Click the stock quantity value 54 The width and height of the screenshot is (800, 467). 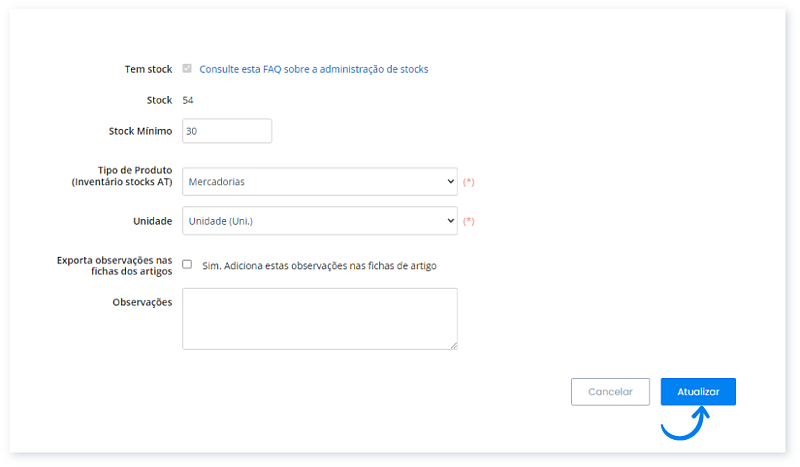188,100
